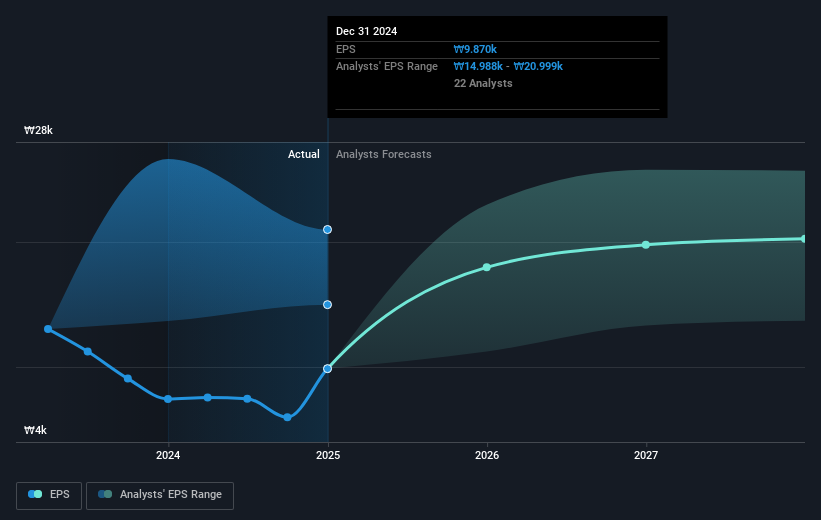The height and width of the screenshot is (520, 821).
Task: Click the last forecast point at chart right edge
Action: (803, 239)
